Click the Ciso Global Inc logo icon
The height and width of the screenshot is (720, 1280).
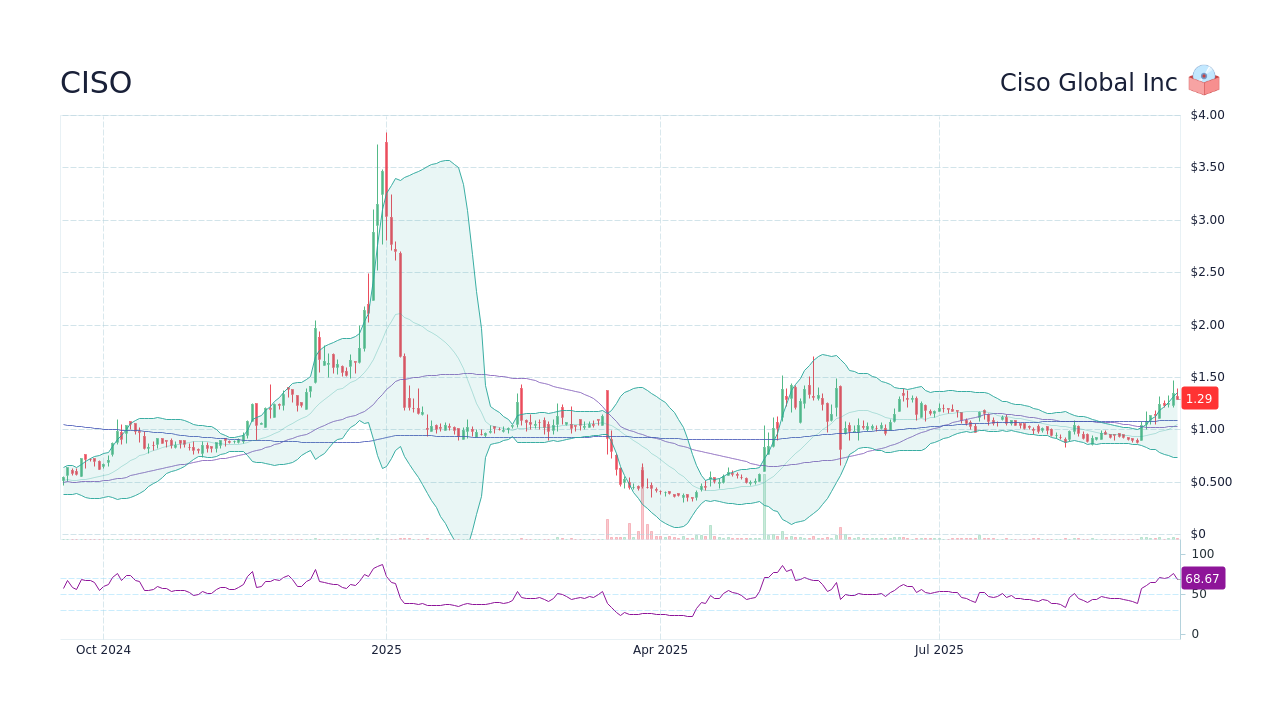(1204, 81)
